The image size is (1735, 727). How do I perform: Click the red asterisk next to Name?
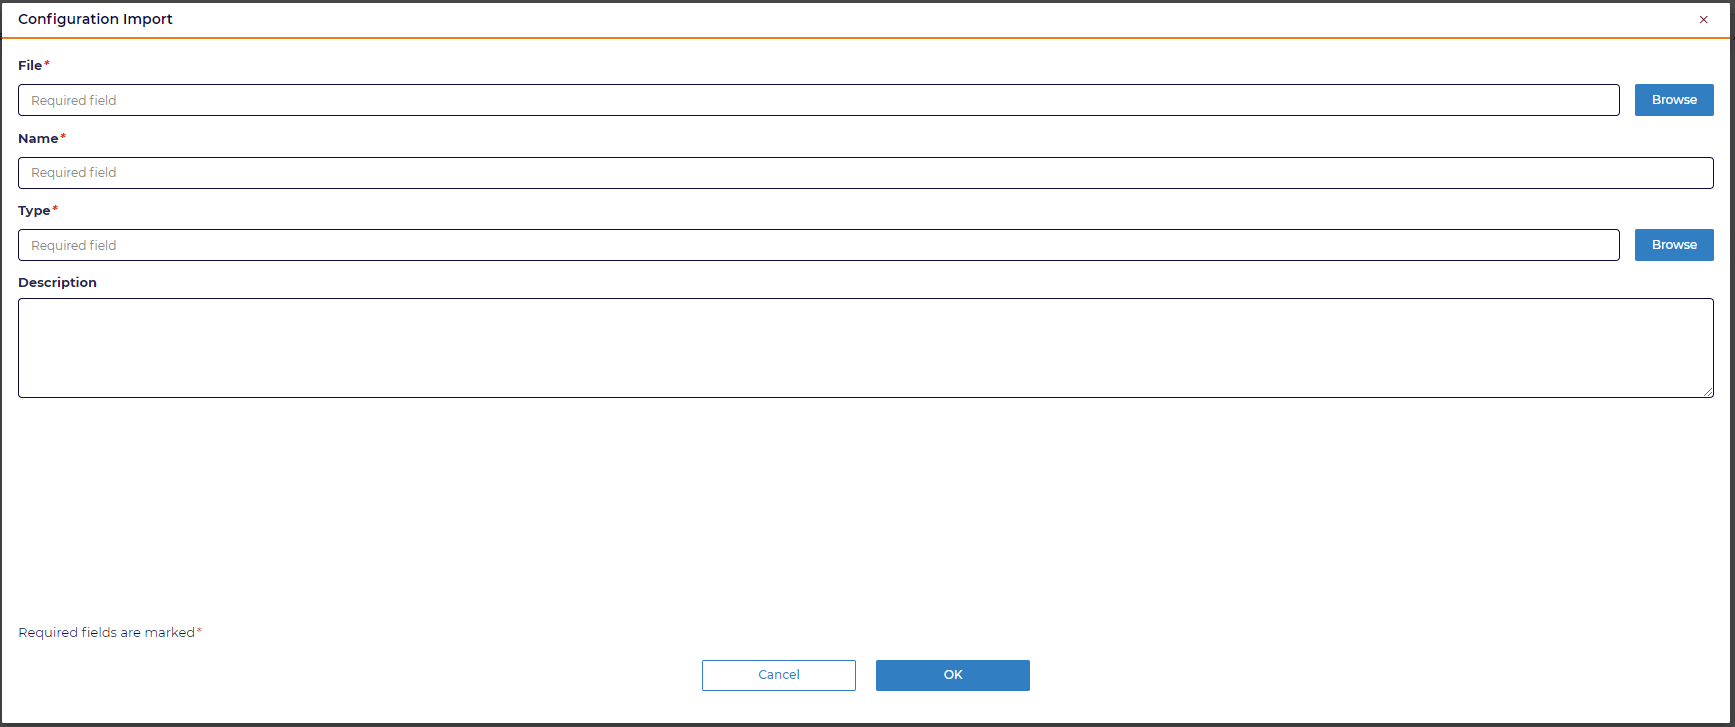(x=63, y=137)
